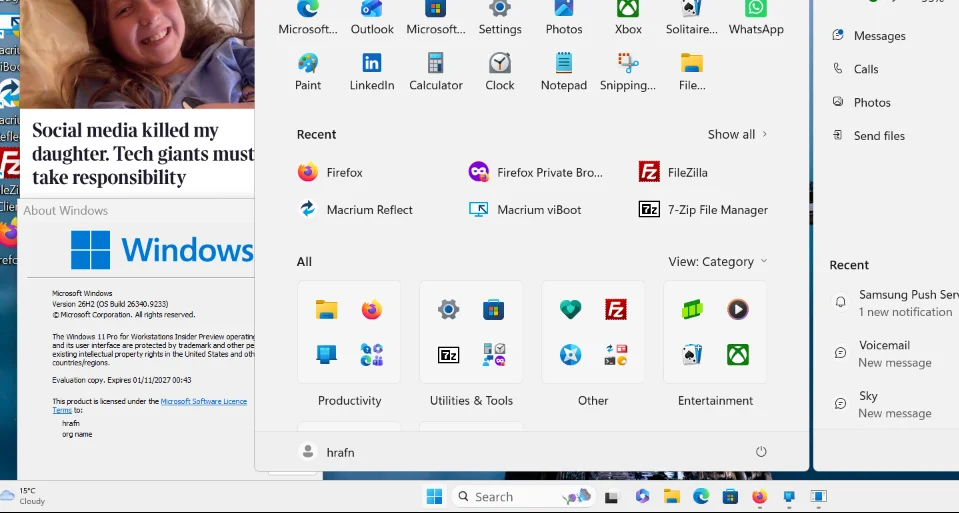The width and height of the screenshot is (959, 513).
Task: Open Firefox icon in Productivity group
Action: [371, 309]
